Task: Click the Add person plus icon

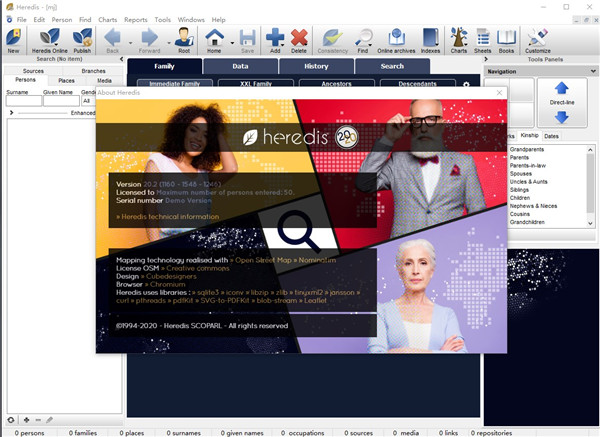Action: (x=274, y=39)
